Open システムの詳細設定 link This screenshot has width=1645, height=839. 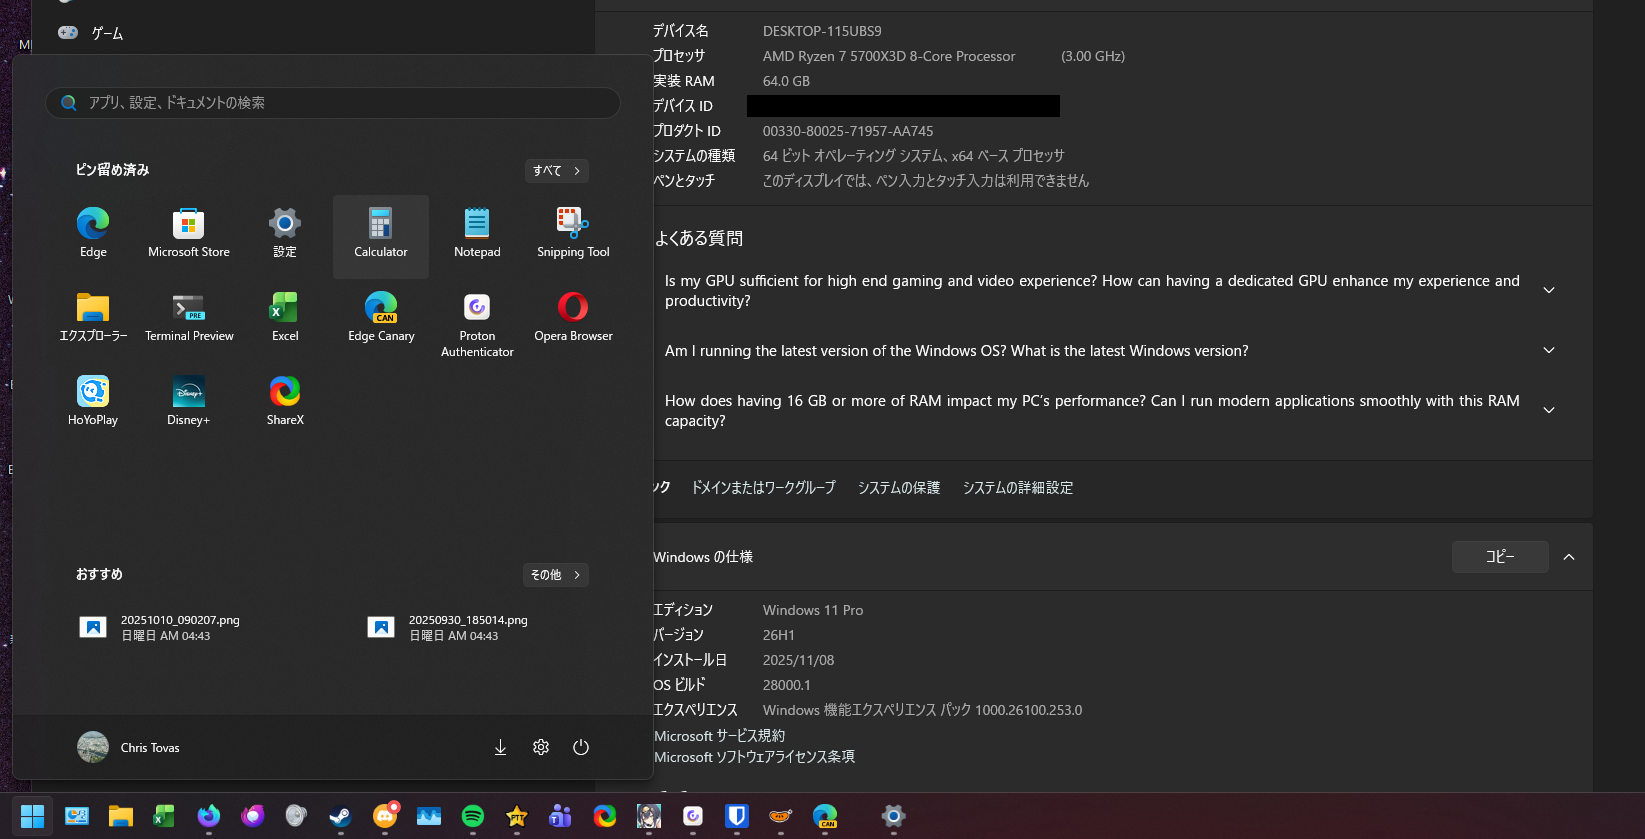point(1018,488)
